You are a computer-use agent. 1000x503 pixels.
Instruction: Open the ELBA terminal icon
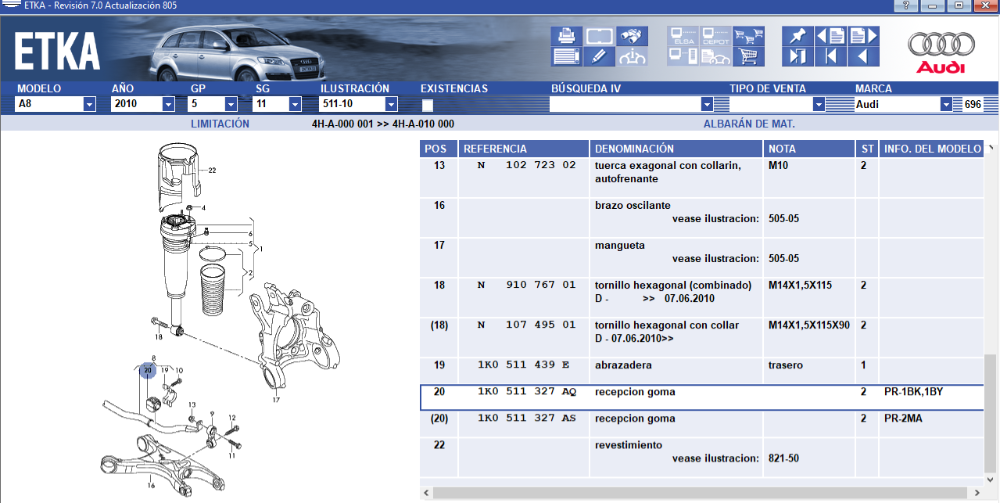[x=683, y=36]
